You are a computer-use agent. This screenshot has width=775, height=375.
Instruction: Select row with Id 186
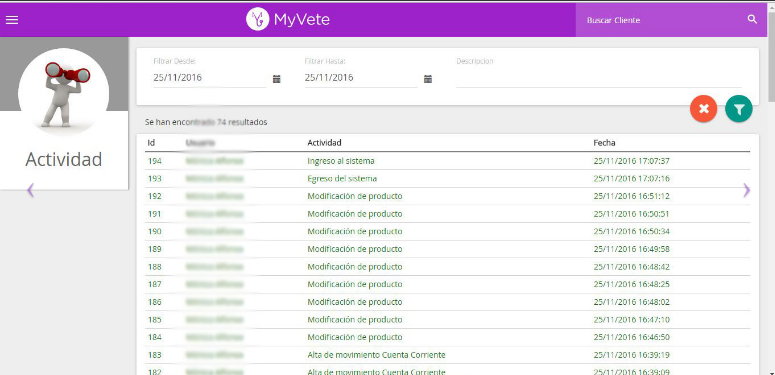tap(447, 302)
